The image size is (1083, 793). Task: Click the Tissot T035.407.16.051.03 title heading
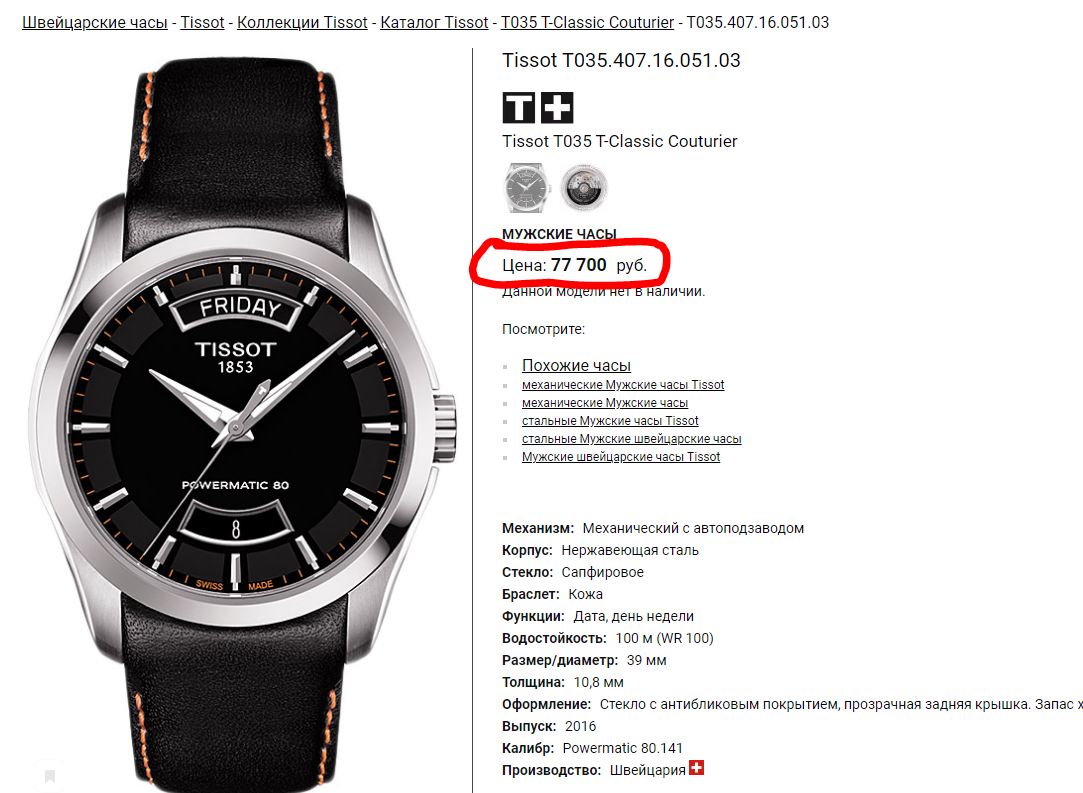click(x=621, y=61)
